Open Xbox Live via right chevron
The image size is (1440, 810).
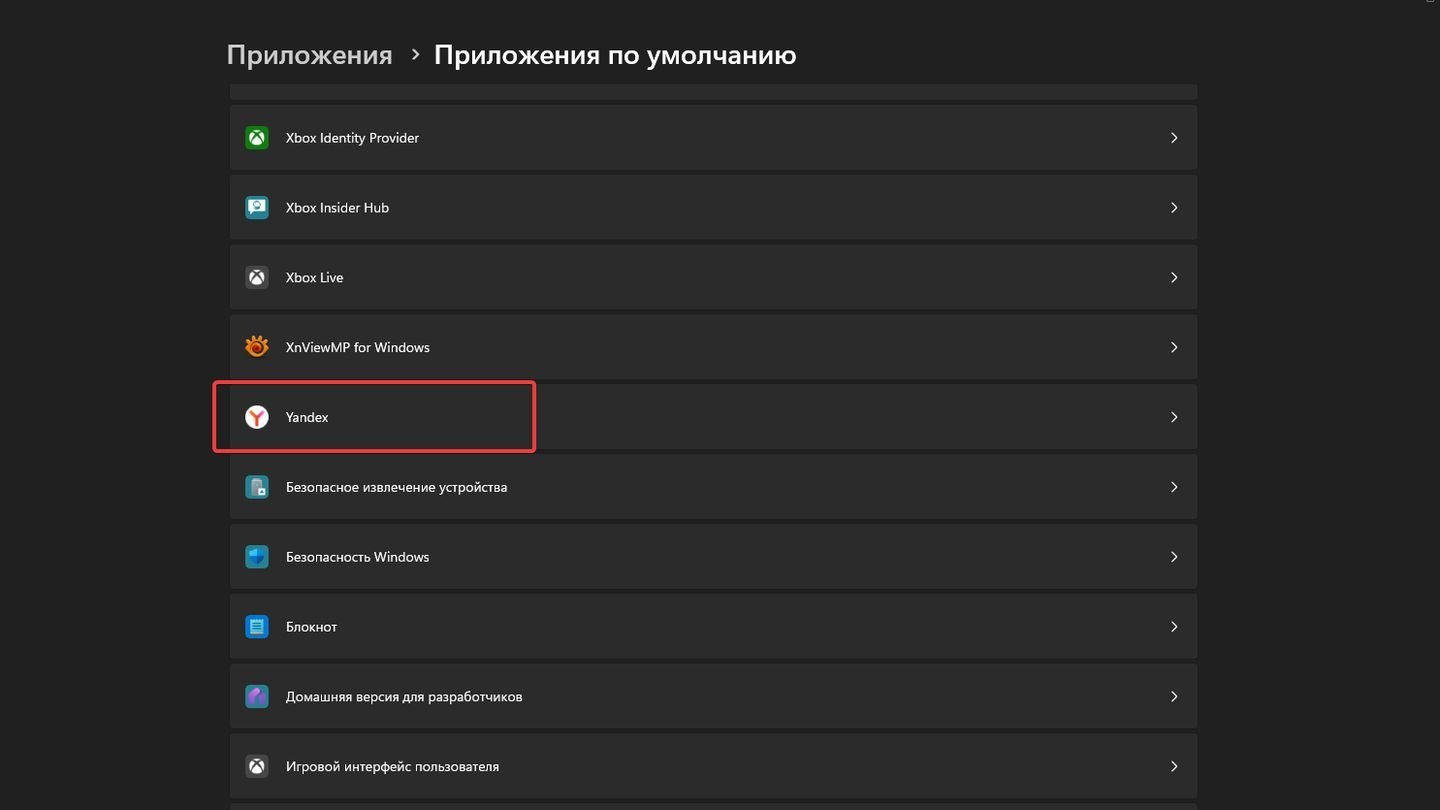(1174, 278)
